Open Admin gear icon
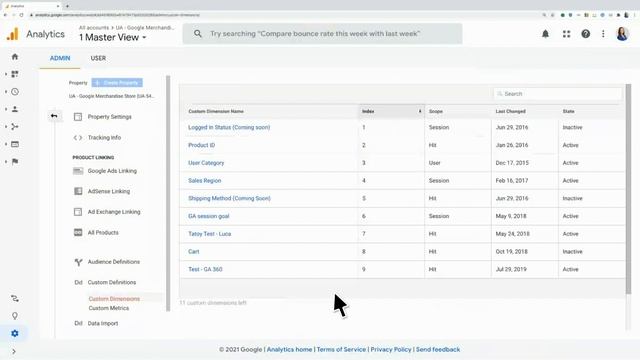640x360 pixels. pos(15,333)
